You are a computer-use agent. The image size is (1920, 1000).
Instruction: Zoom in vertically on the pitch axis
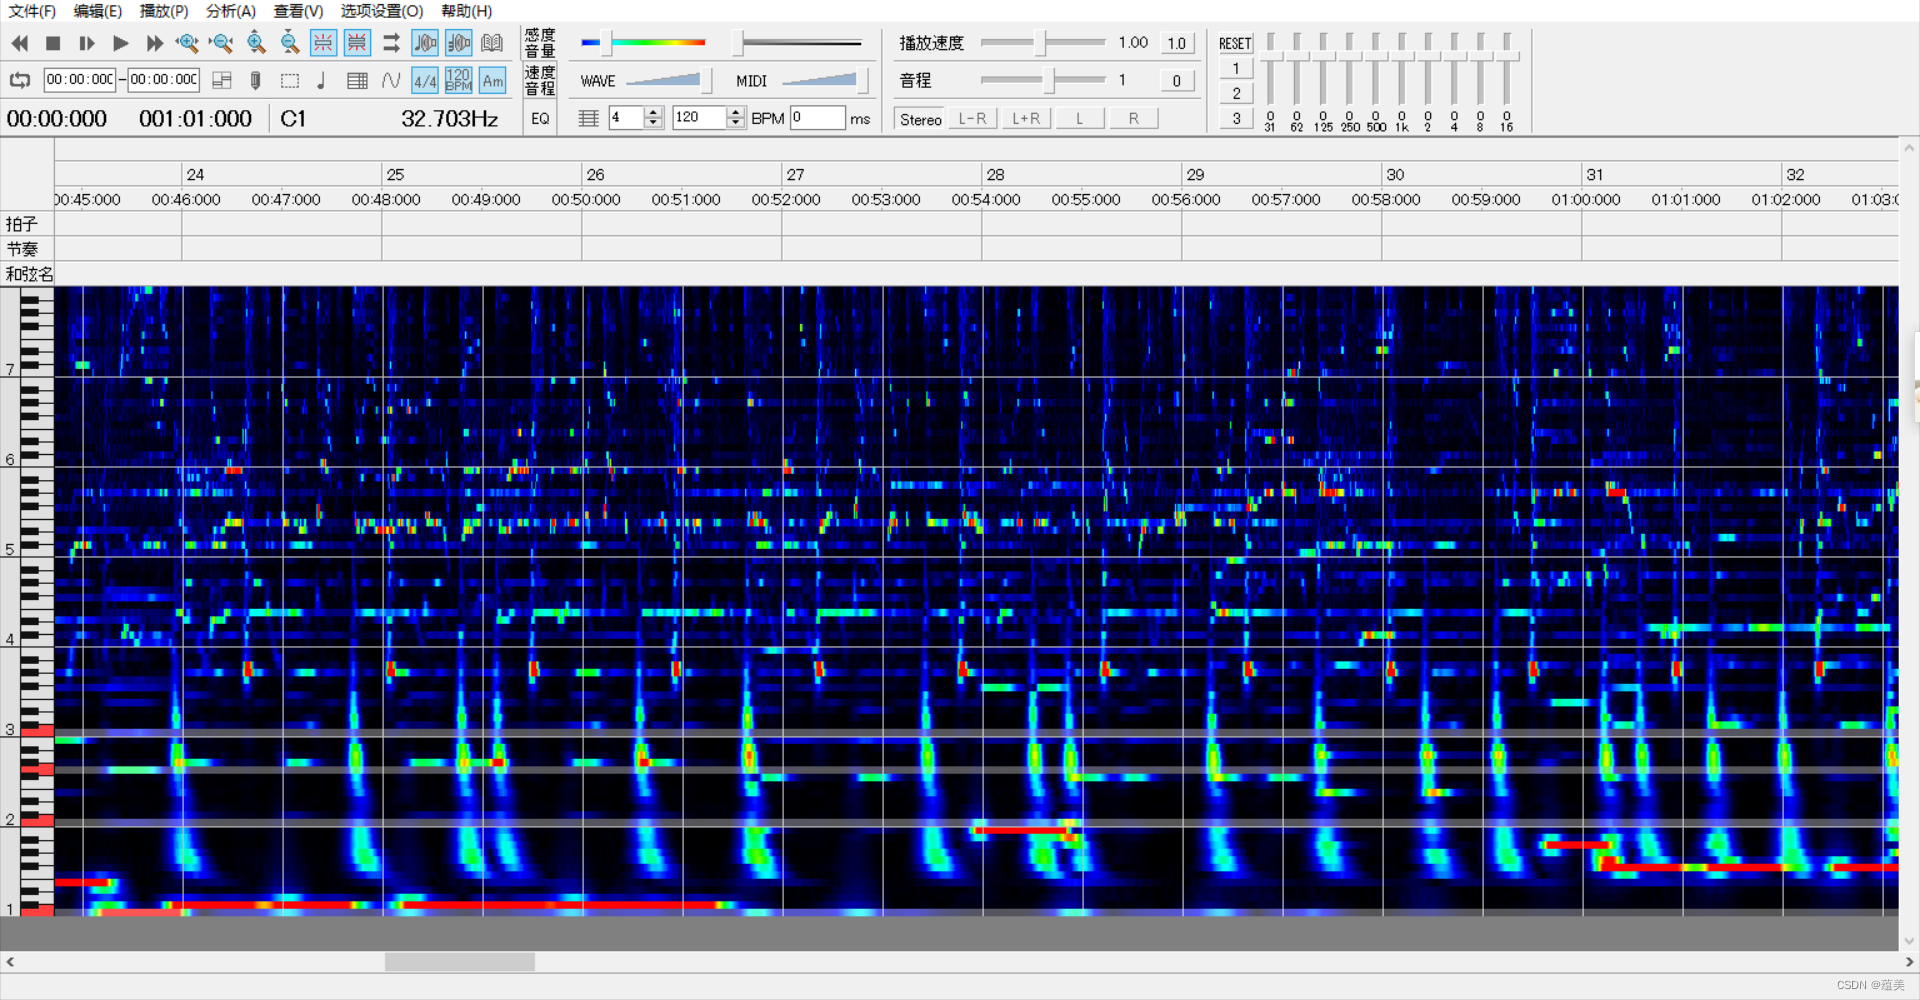[x=256, y=43]
